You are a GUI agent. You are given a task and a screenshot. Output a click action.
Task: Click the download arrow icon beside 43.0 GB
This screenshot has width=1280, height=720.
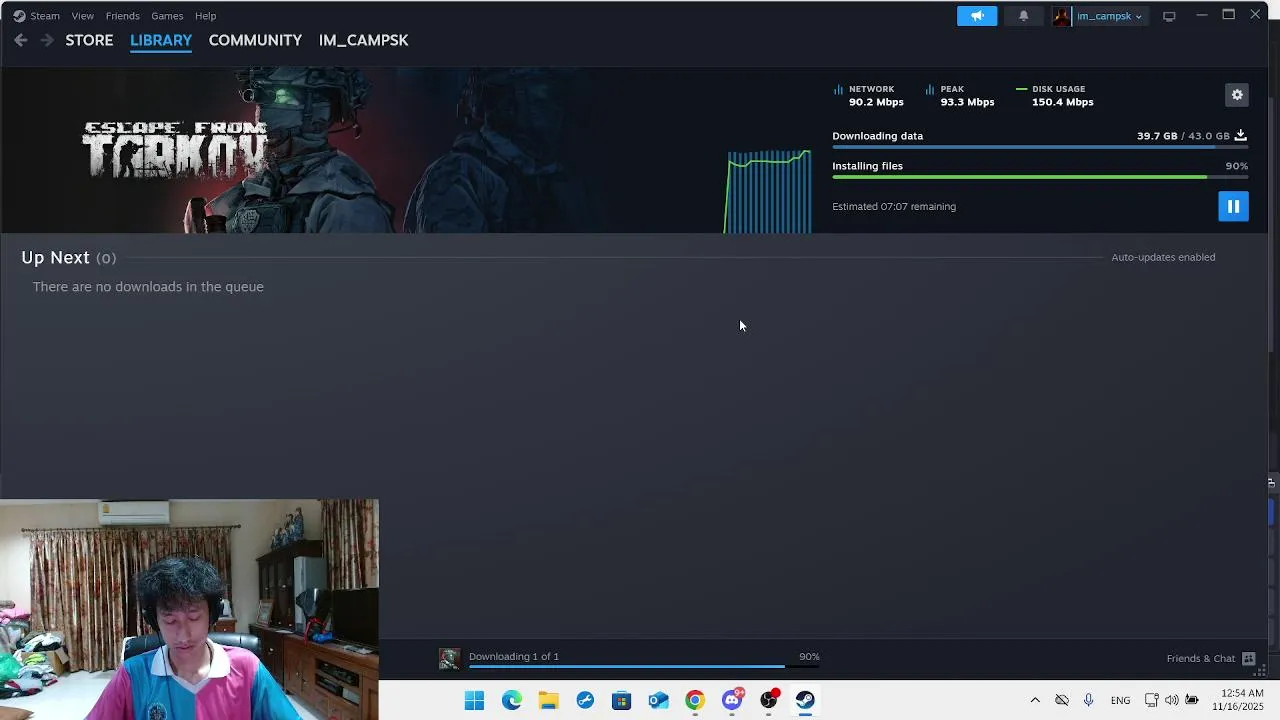(x=1241, y=135)
